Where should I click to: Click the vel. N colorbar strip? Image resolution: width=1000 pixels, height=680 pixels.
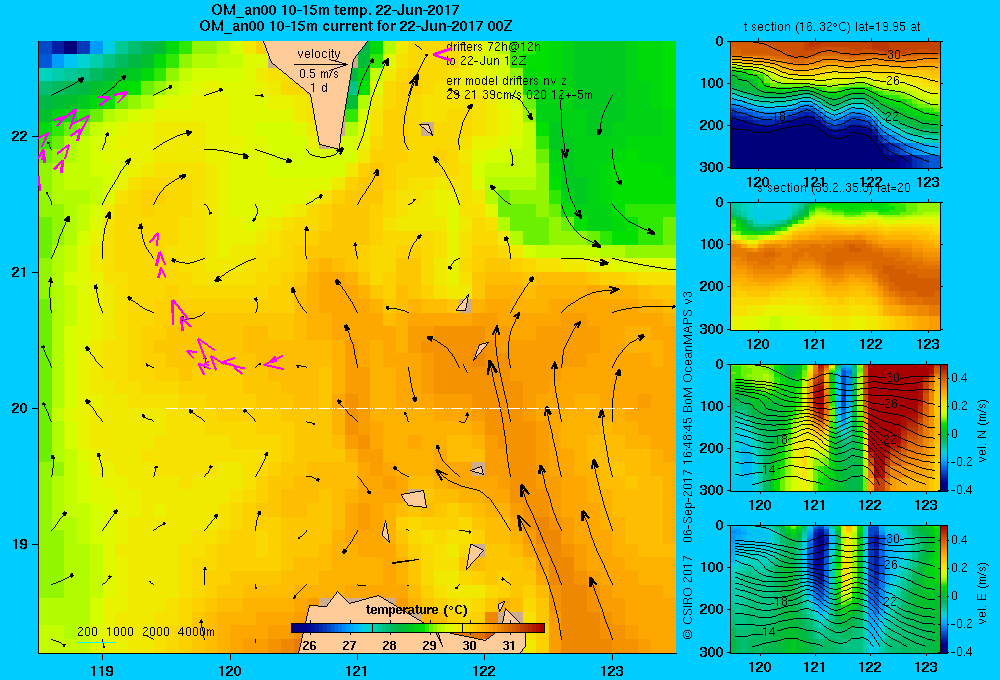pyautogui.click(x=944, y=427)
